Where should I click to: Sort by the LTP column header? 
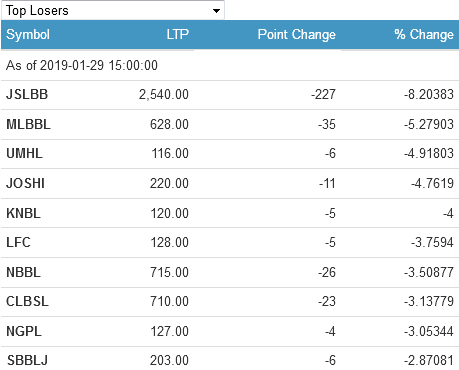click(178, 34)
